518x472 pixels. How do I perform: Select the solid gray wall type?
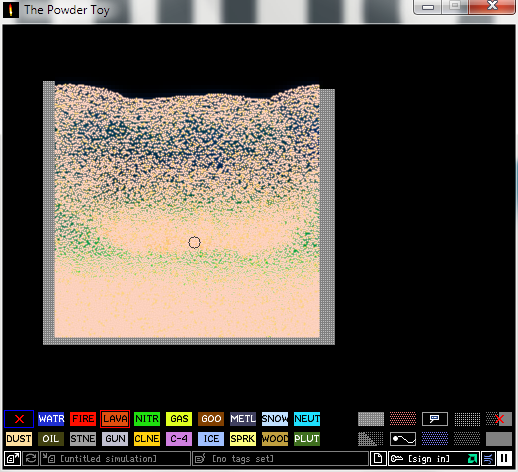(x=499, y=439)
